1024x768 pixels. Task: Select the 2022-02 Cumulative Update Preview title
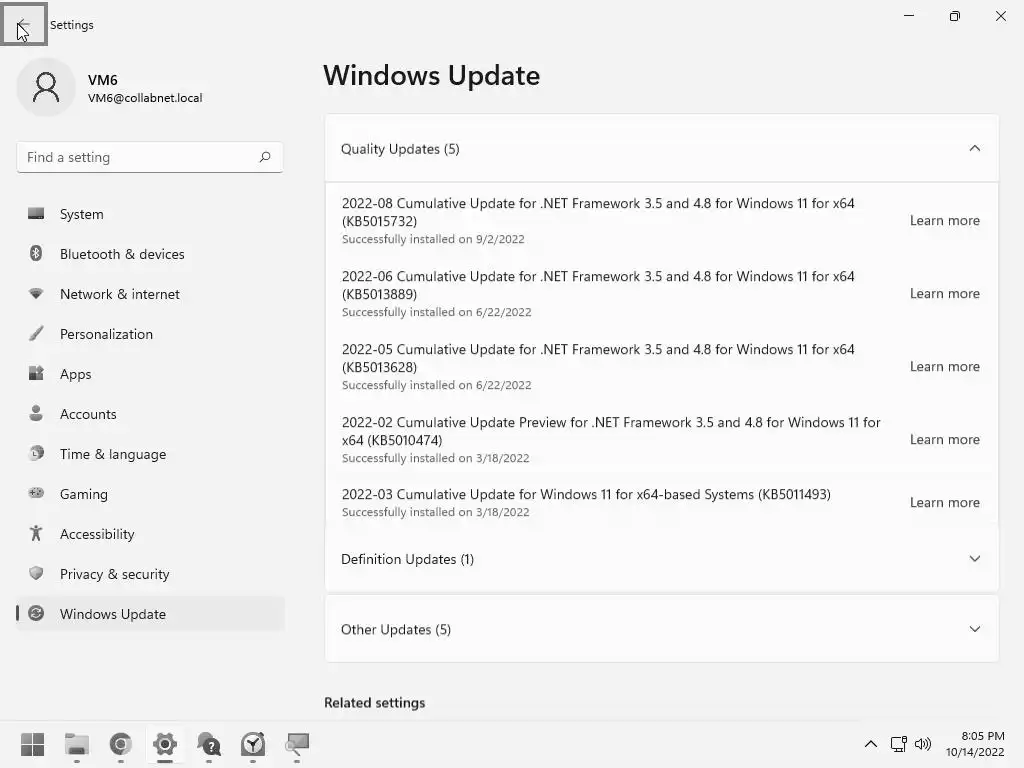(611, 431)
